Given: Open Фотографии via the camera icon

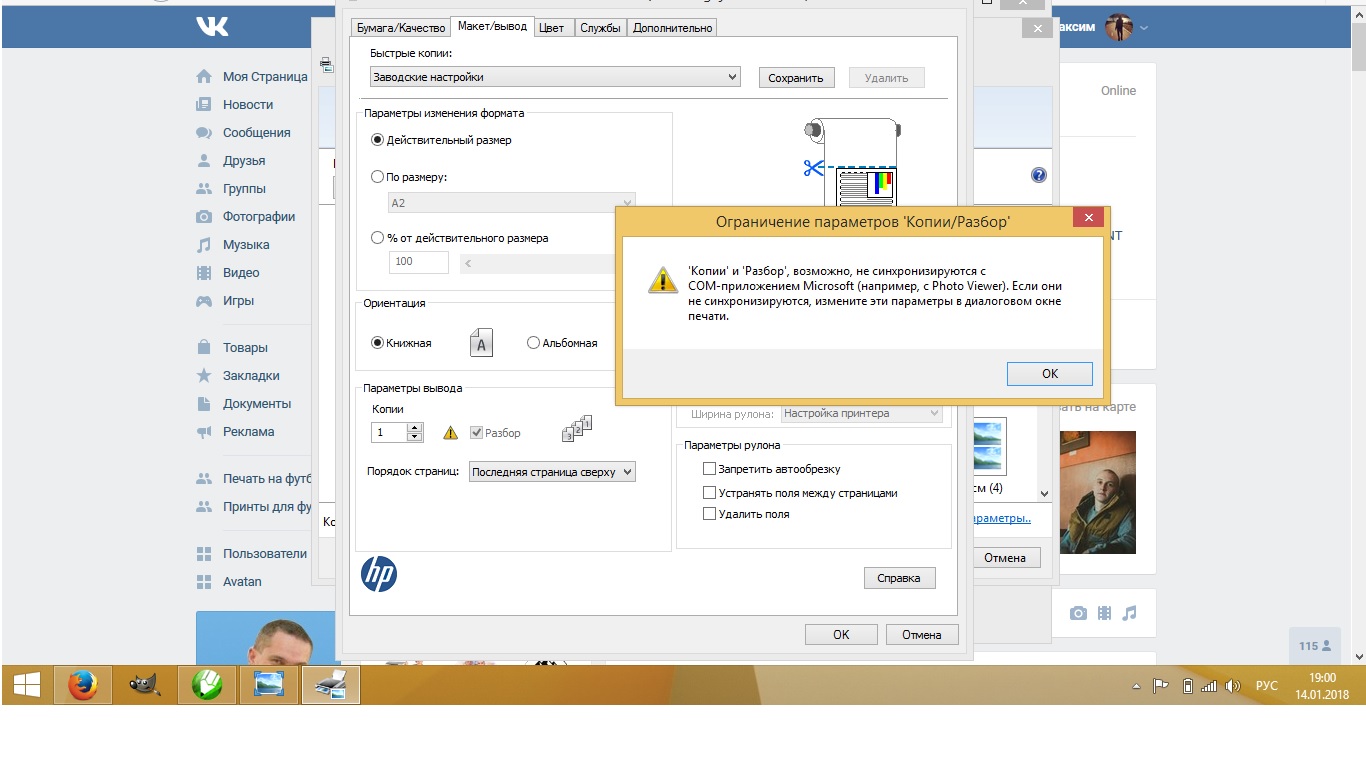Looking at the screenshot, I should (204, 217).
